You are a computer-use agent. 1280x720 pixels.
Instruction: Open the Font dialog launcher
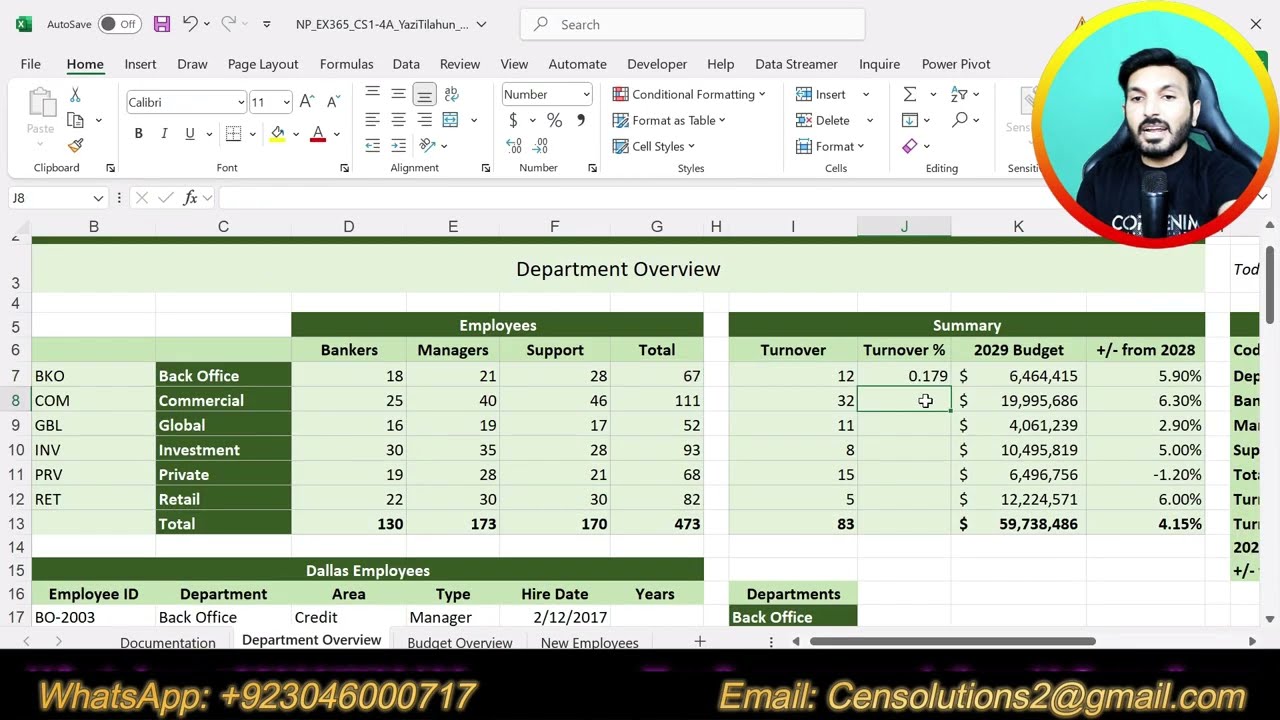pyautogui.click(x=344, y=168)
